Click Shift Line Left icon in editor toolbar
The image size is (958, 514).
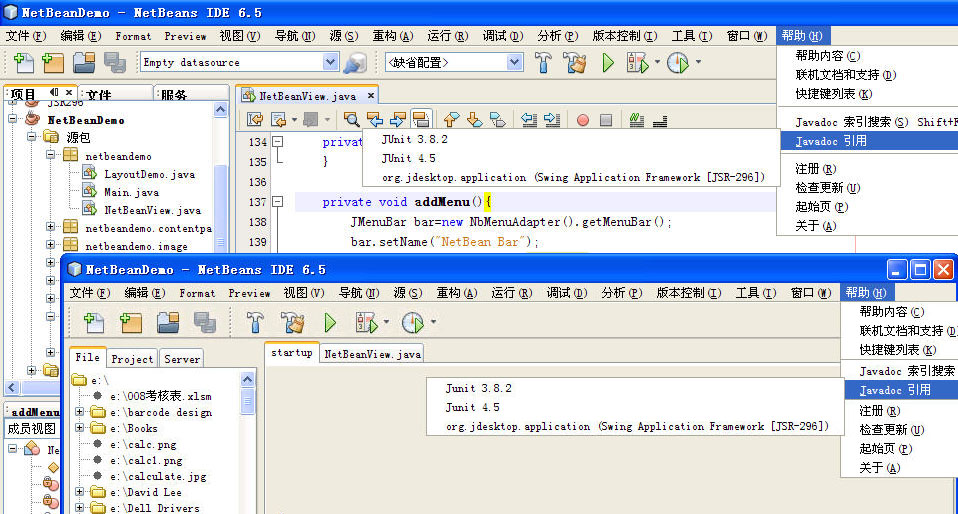point(529,119)
